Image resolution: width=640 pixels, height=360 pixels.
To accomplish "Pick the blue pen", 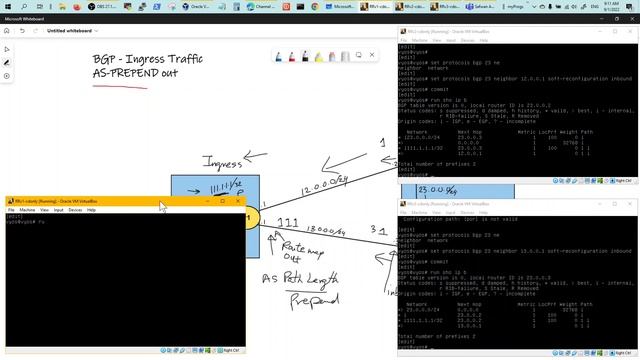I will coord(278,56).
